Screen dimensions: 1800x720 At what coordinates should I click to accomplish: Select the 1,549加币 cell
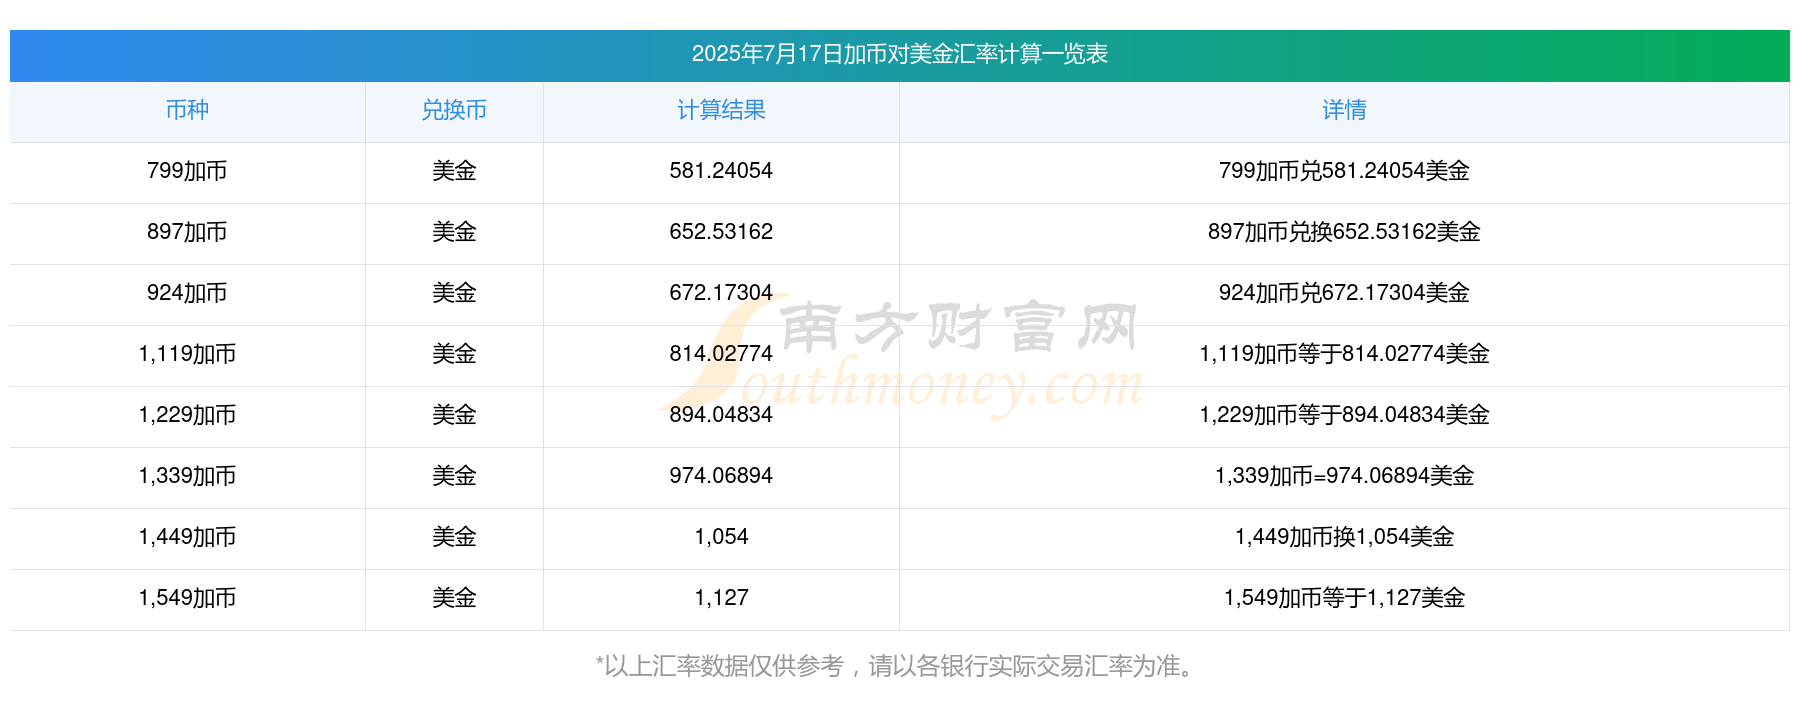187,598
